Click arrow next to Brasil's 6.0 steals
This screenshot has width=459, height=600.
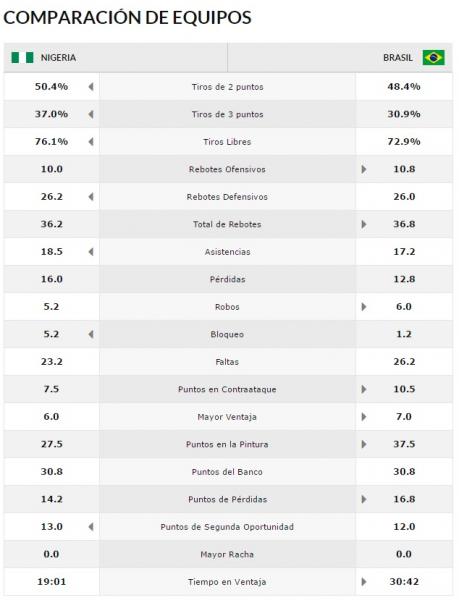(364, 307)
